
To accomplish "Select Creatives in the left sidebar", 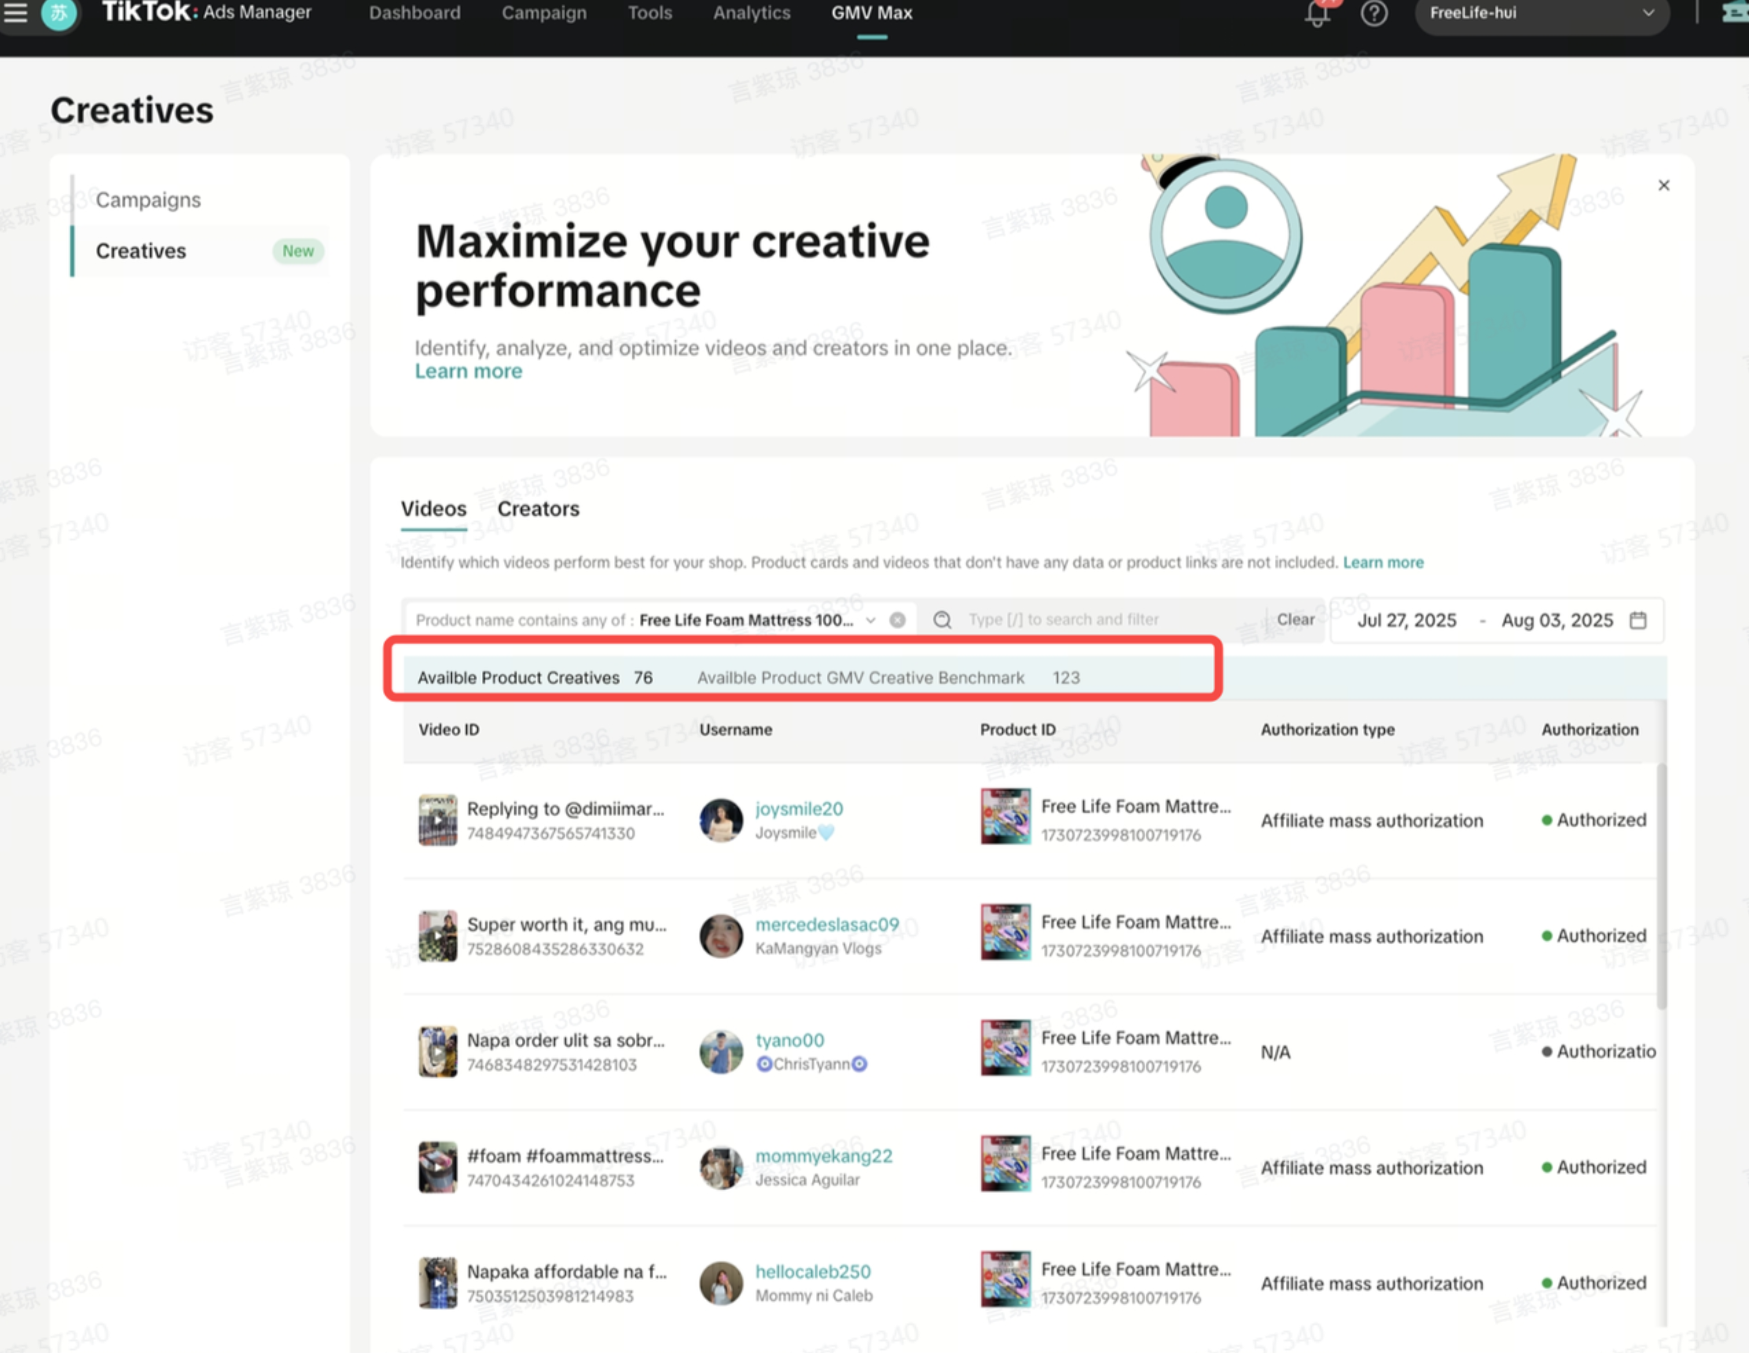I will click(141, 251).
